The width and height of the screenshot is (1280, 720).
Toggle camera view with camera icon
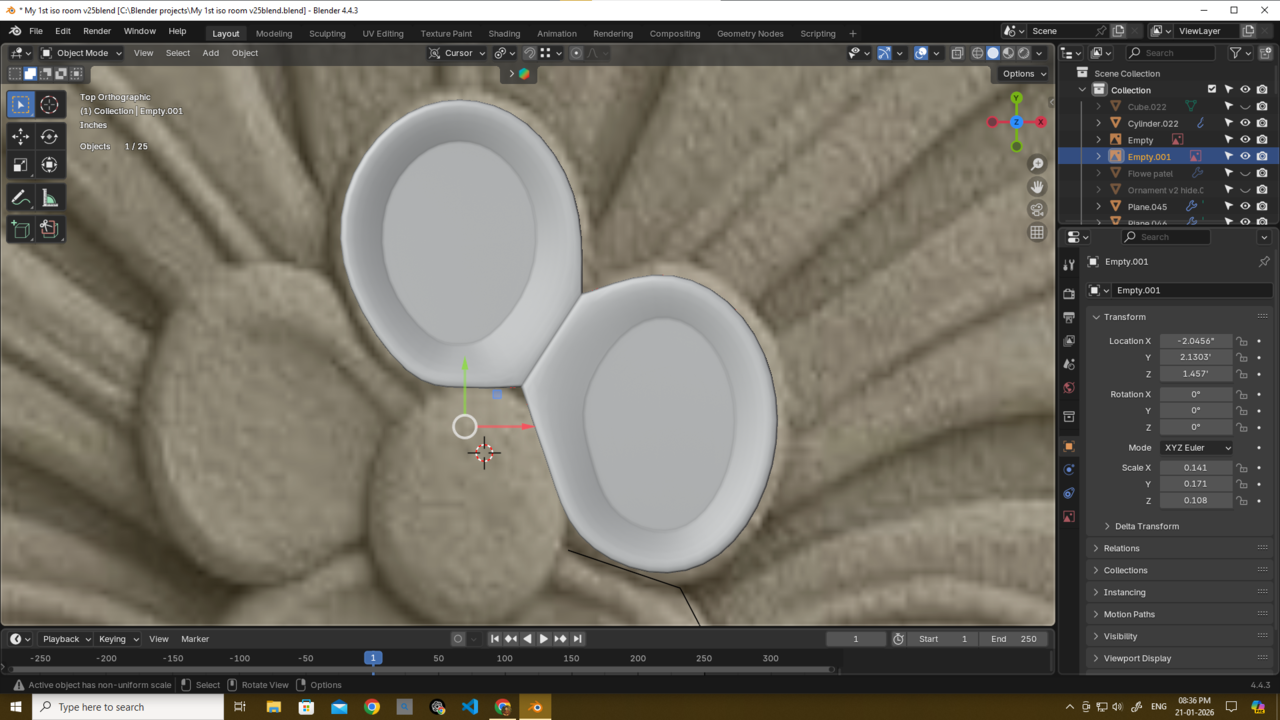[x=1037, y=210]
